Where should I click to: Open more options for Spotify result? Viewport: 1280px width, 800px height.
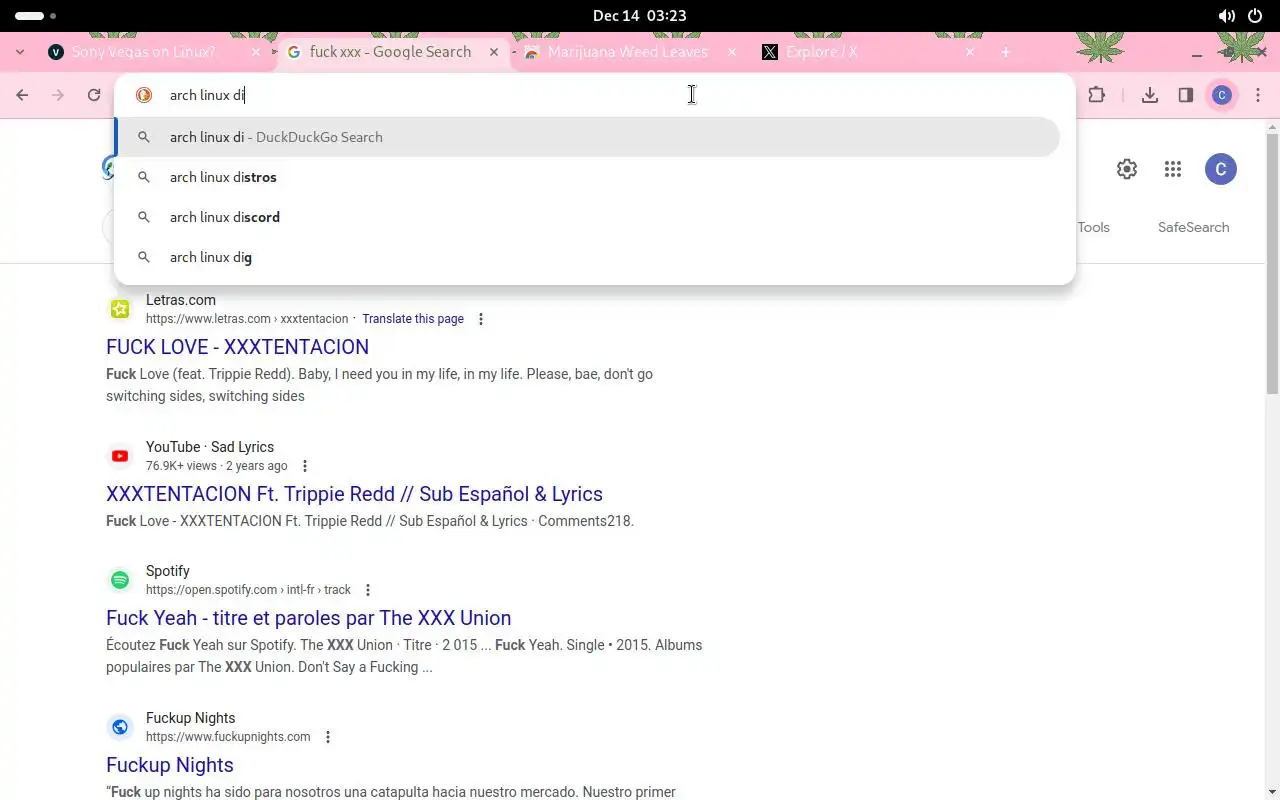coord(368,590)
